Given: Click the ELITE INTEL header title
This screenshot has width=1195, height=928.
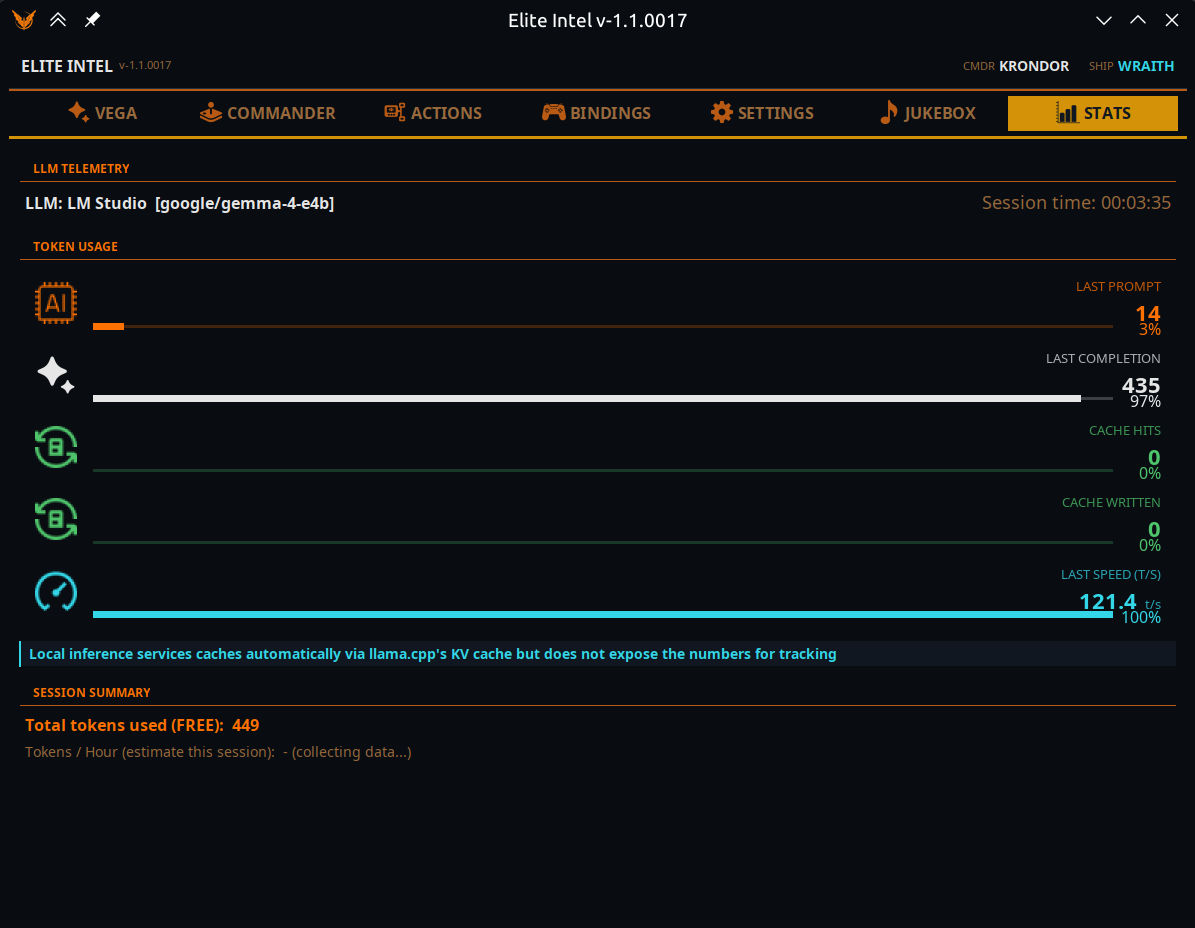Looking at the screenshot, I should pos(67,66).
